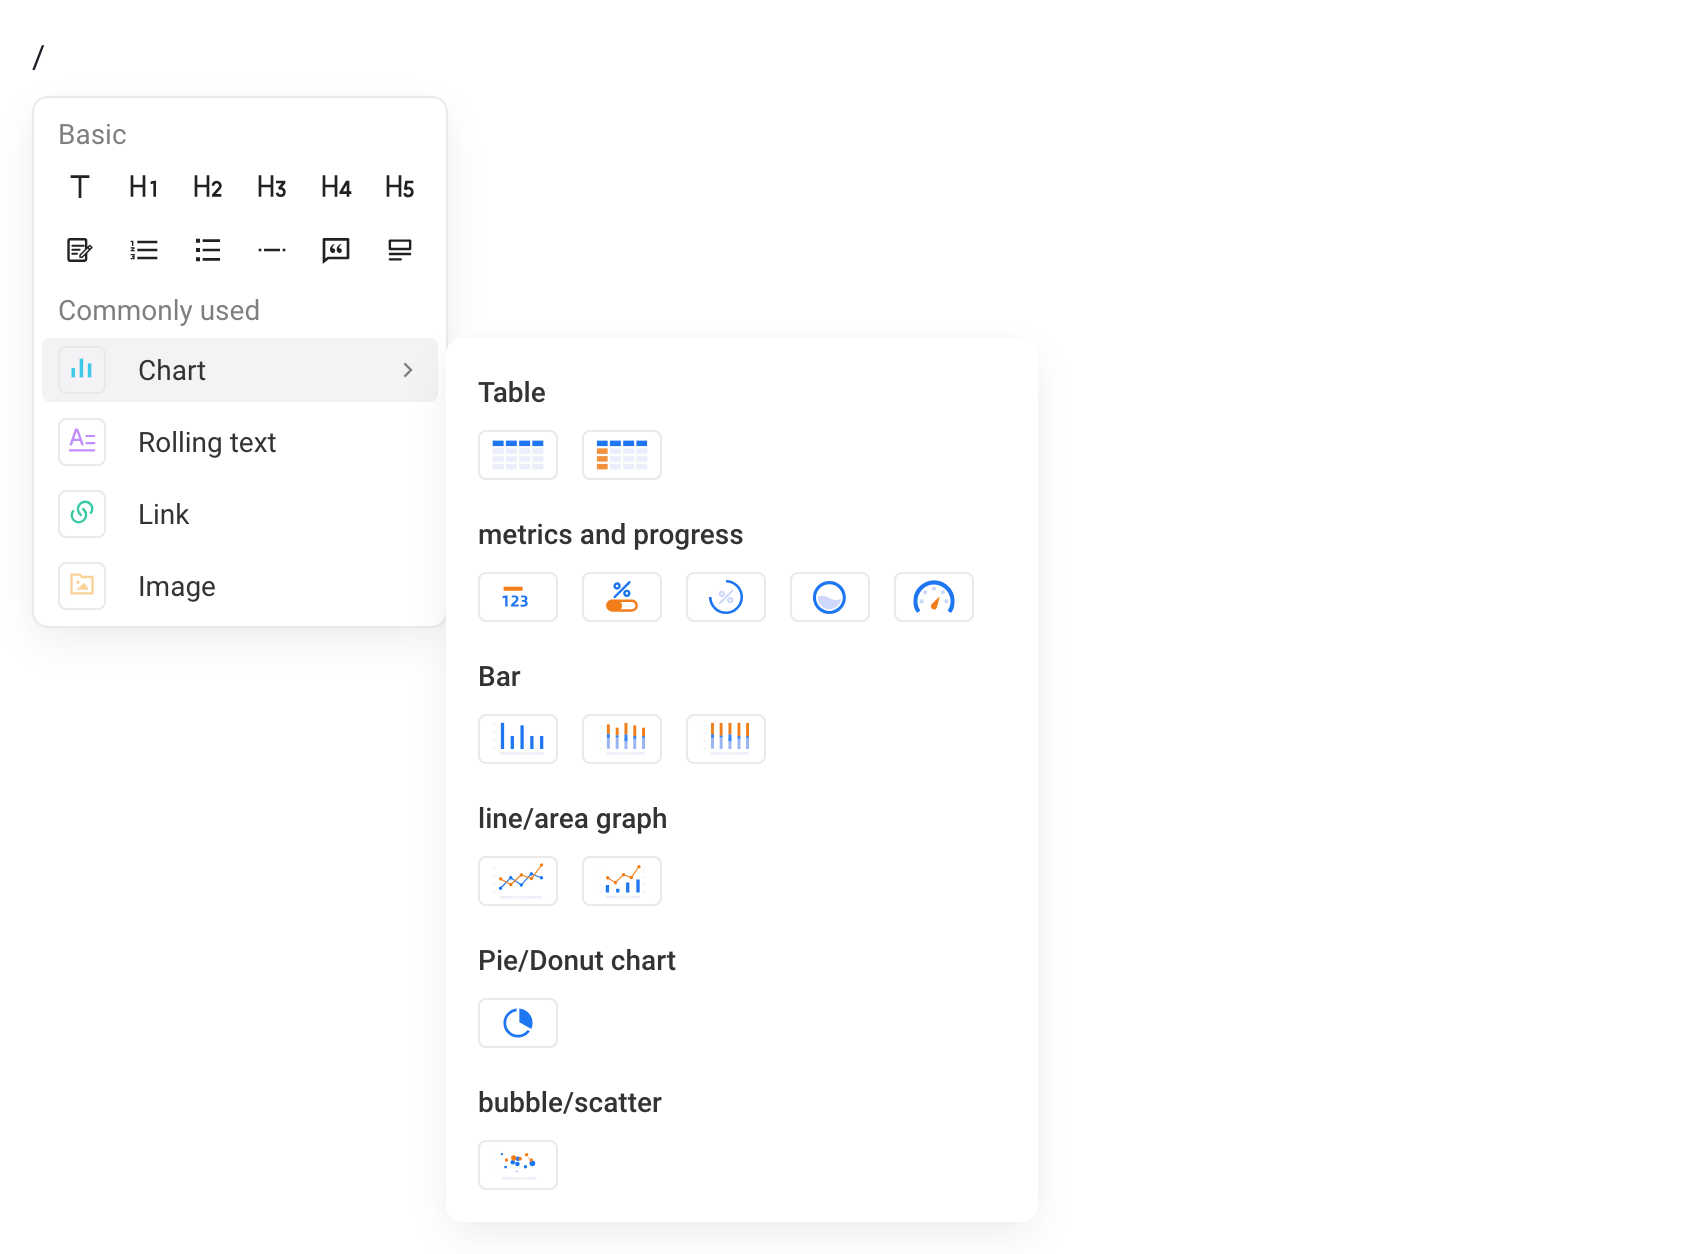This screenshot has width=1704, height=1254.
Task: Insert a horizontal divider line
Action: 272,250
